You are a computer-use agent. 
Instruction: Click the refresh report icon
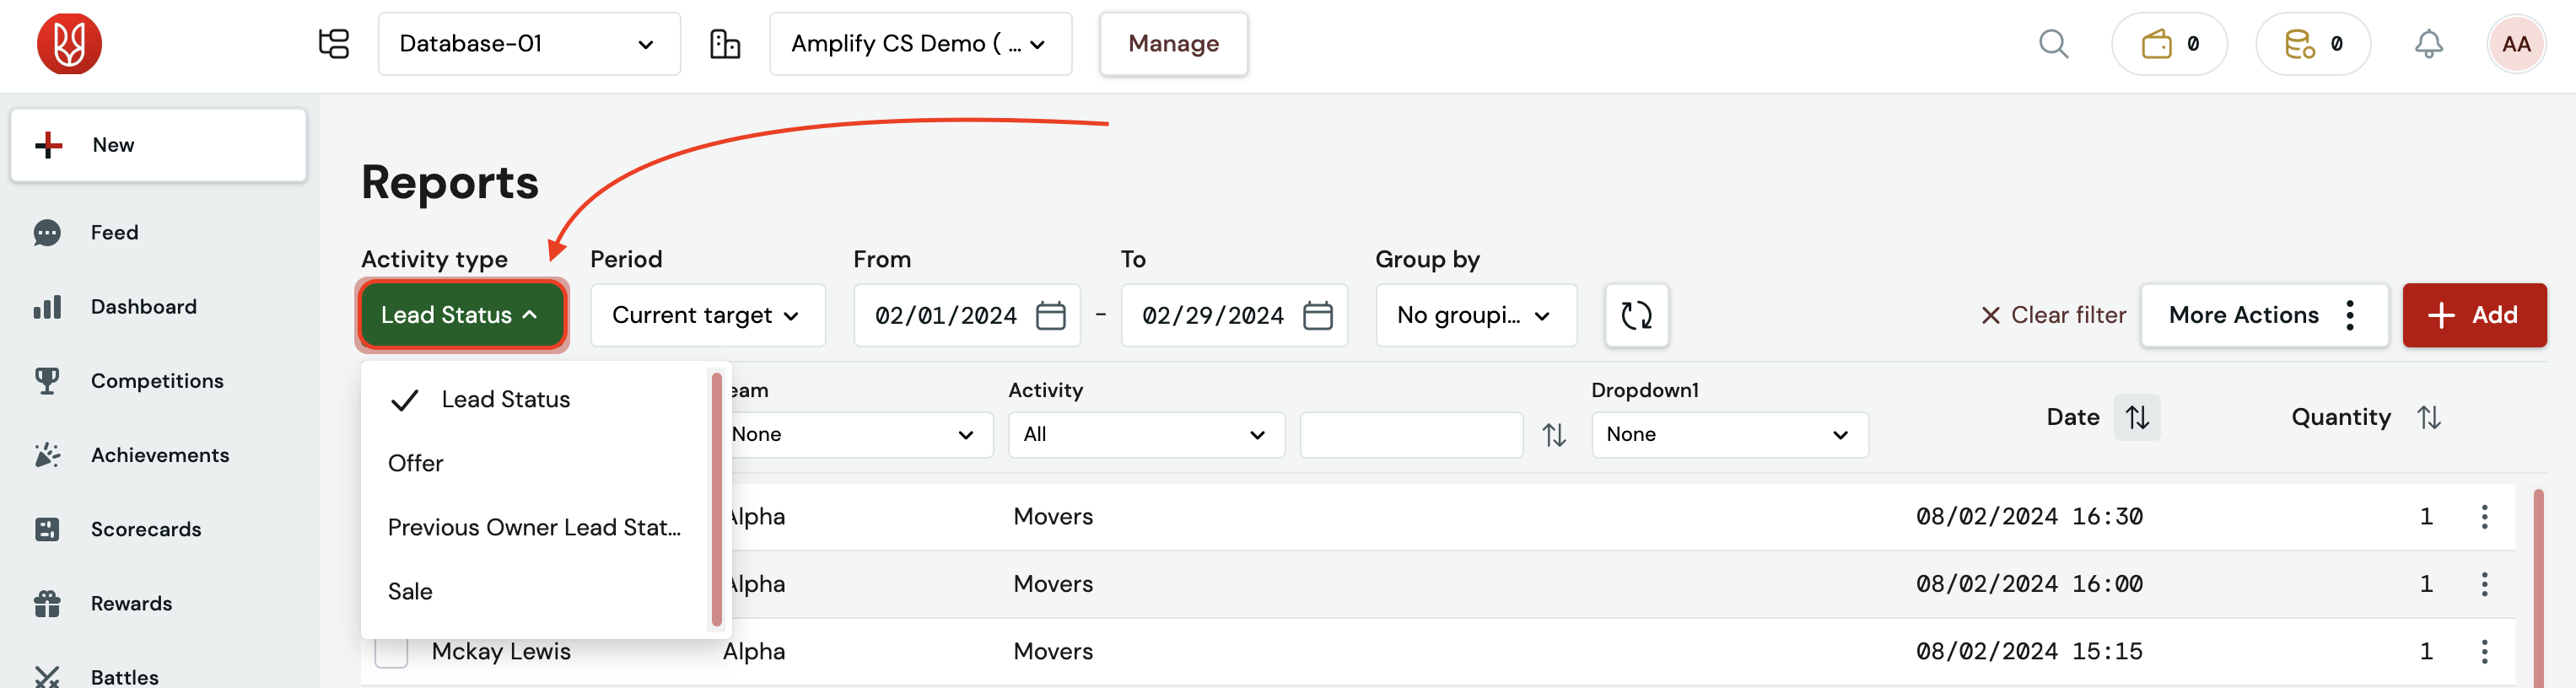pos(1636,316)
